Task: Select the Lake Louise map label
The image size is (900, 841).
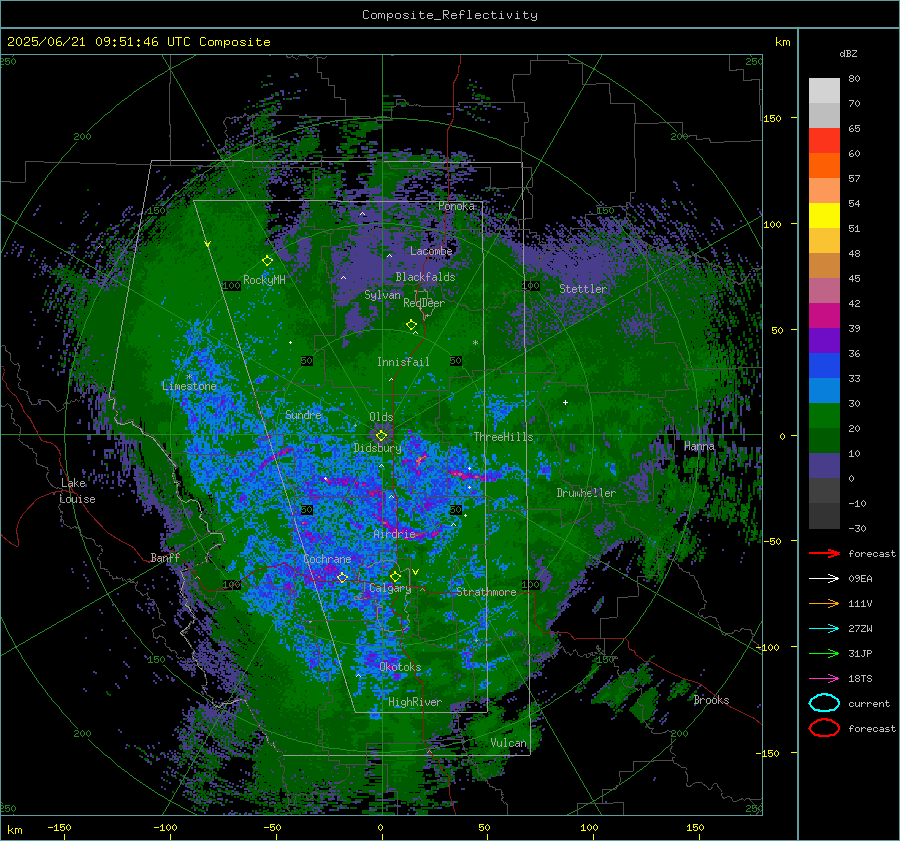Action: tap(78, 491)
